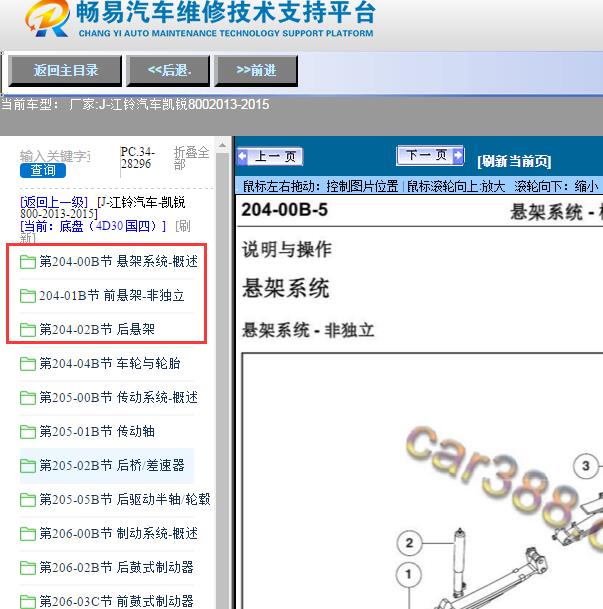Open folder icon of 第204-04B节 车轮与轮胎
Screen dimensions: 603x609
click(x=28, y=364)
